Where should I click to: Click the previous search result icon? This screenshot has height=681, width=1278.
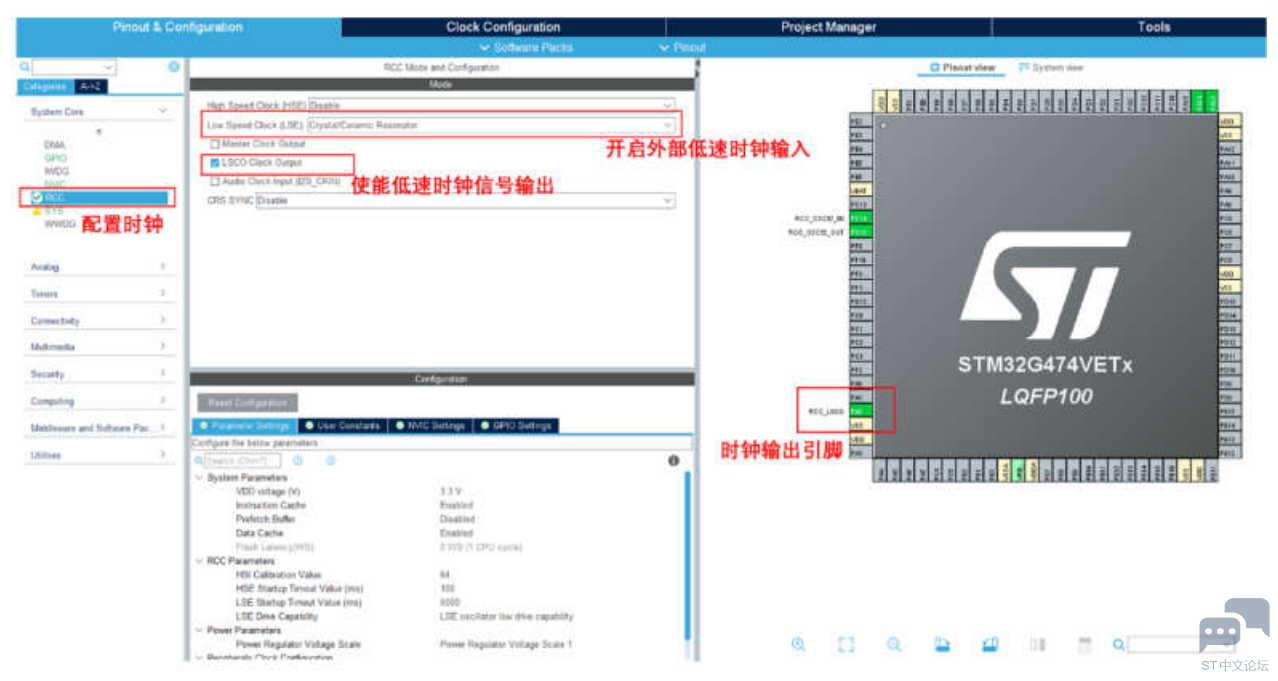[x=298, y=461]
